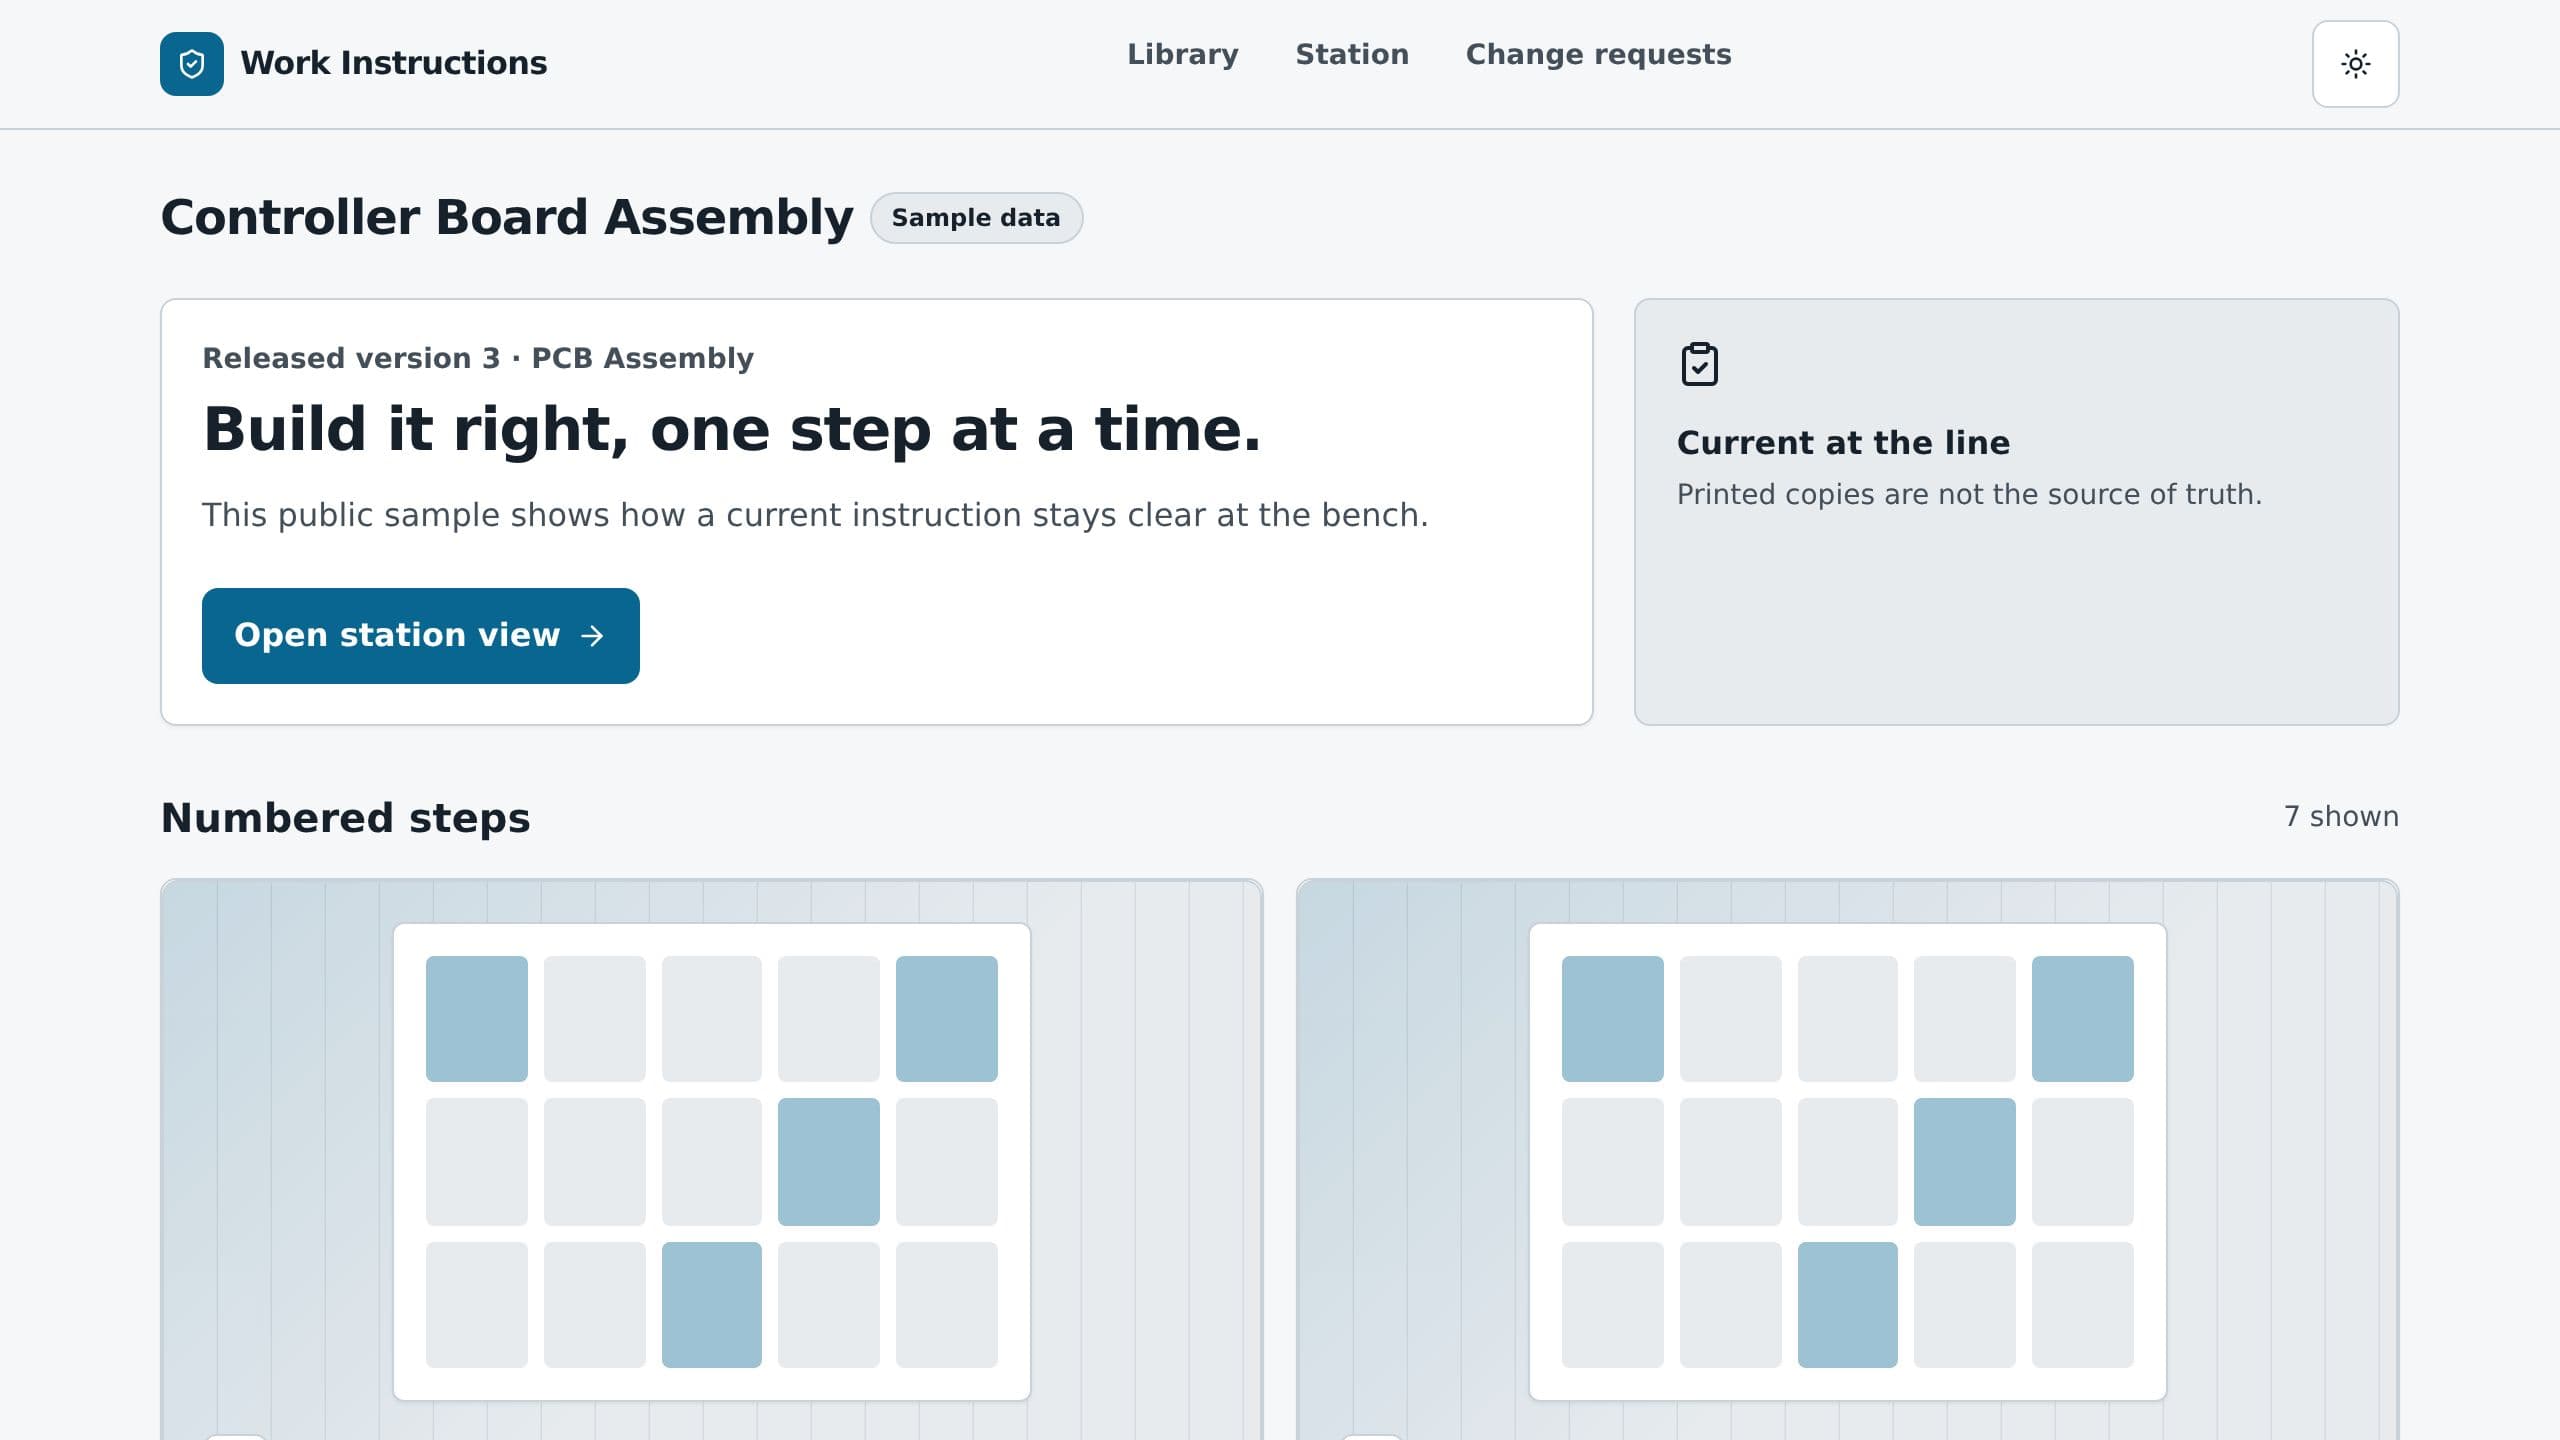Open the second numbered step board thumbnail
2560x1440 pixels.
click(x=1848, y=1161)
